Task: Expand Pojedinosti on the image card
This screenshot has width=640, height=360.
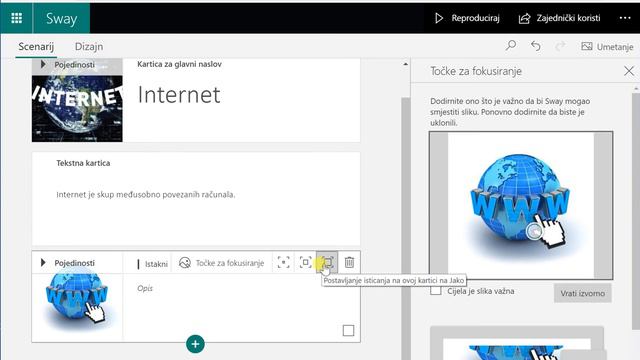Action: [x=69, y=263]
